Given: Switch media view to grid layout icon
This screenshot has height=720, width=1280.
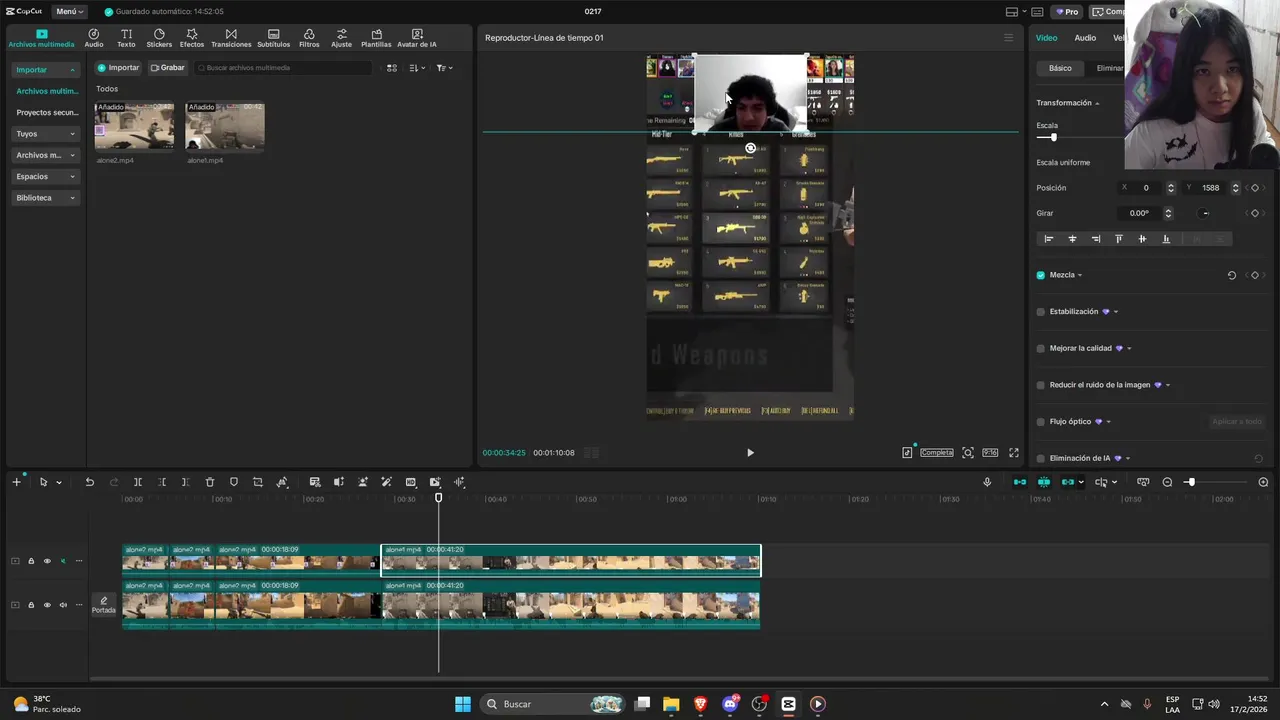Looking at the screenshot, I should [x=392, y=68].
